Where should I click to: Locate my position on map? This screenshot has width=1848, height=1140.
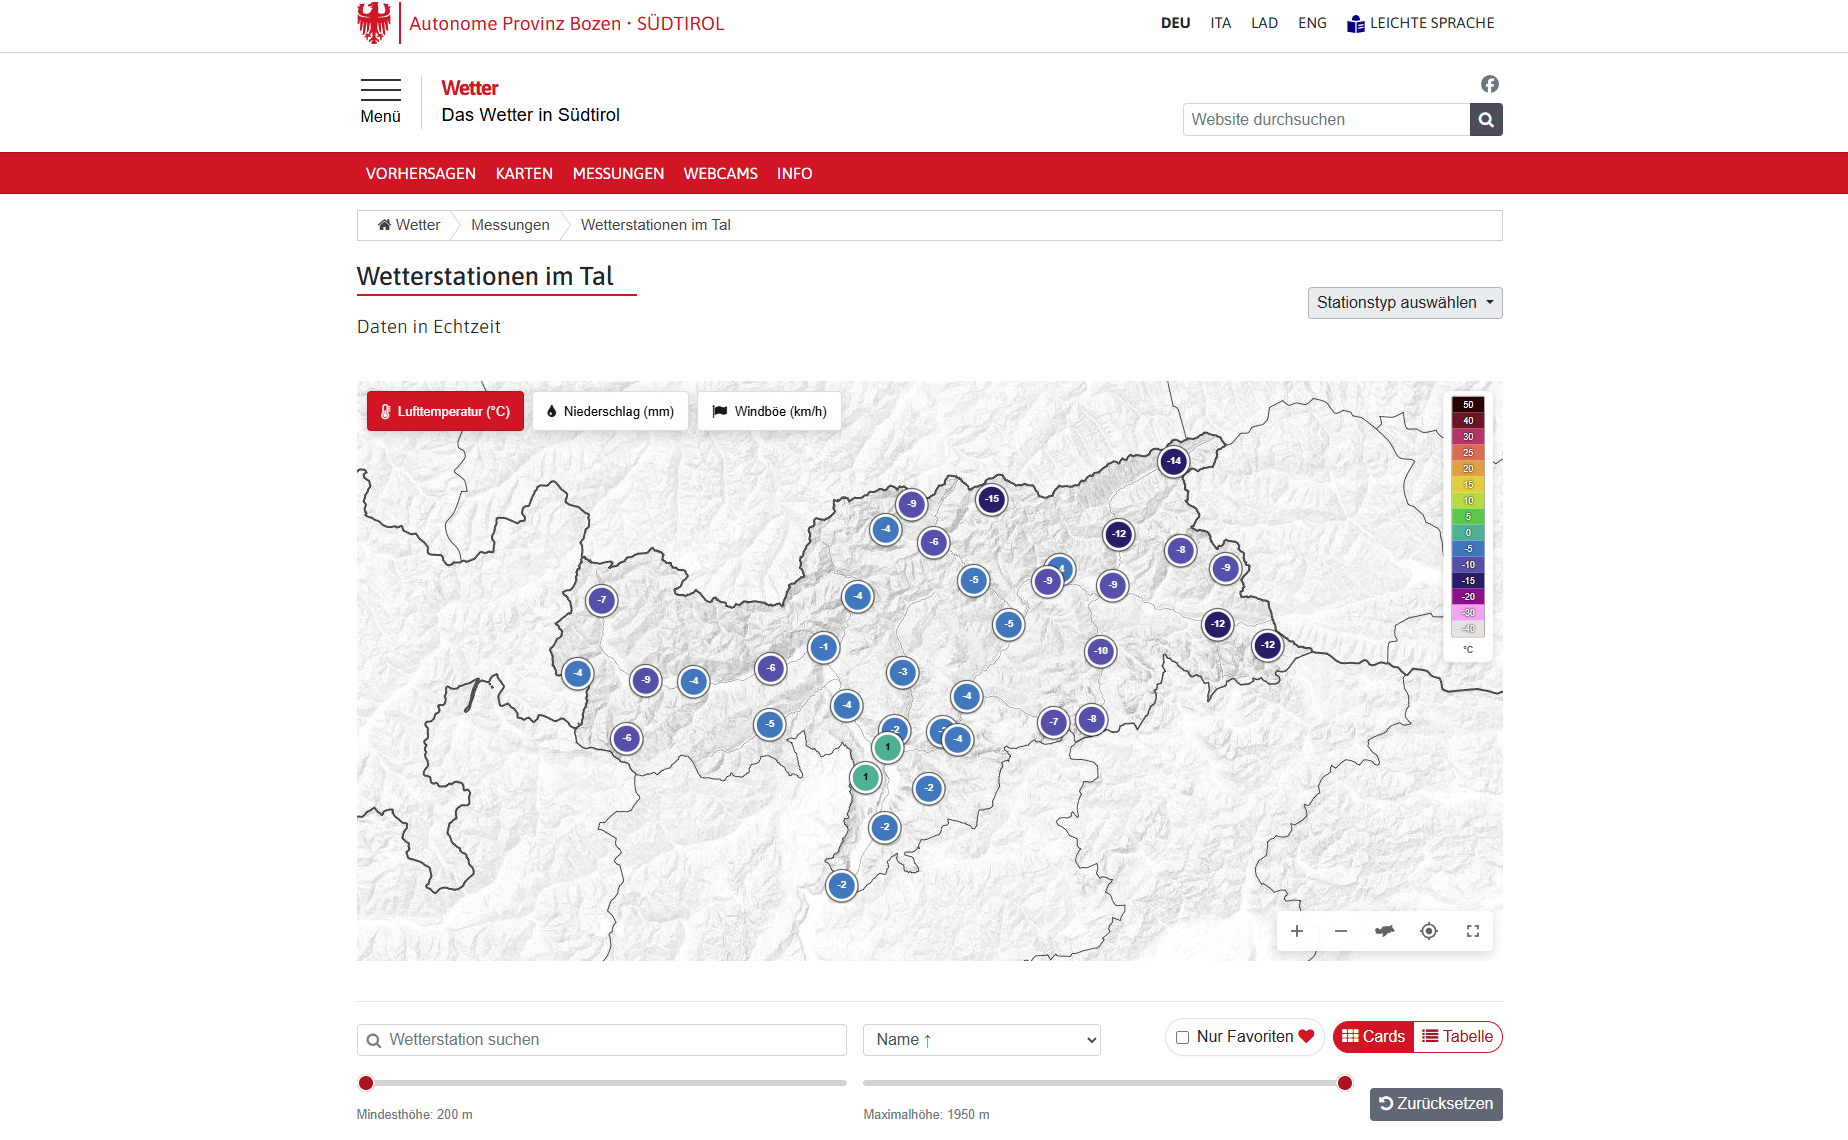pos(1429,931)
